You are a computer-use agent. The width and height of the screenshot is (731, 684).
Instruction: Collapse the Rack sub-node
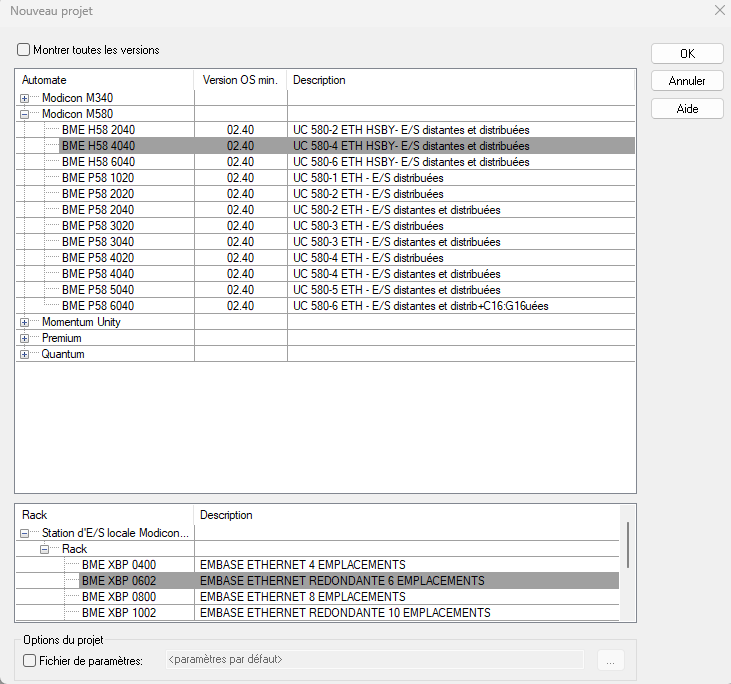[44, 549]
